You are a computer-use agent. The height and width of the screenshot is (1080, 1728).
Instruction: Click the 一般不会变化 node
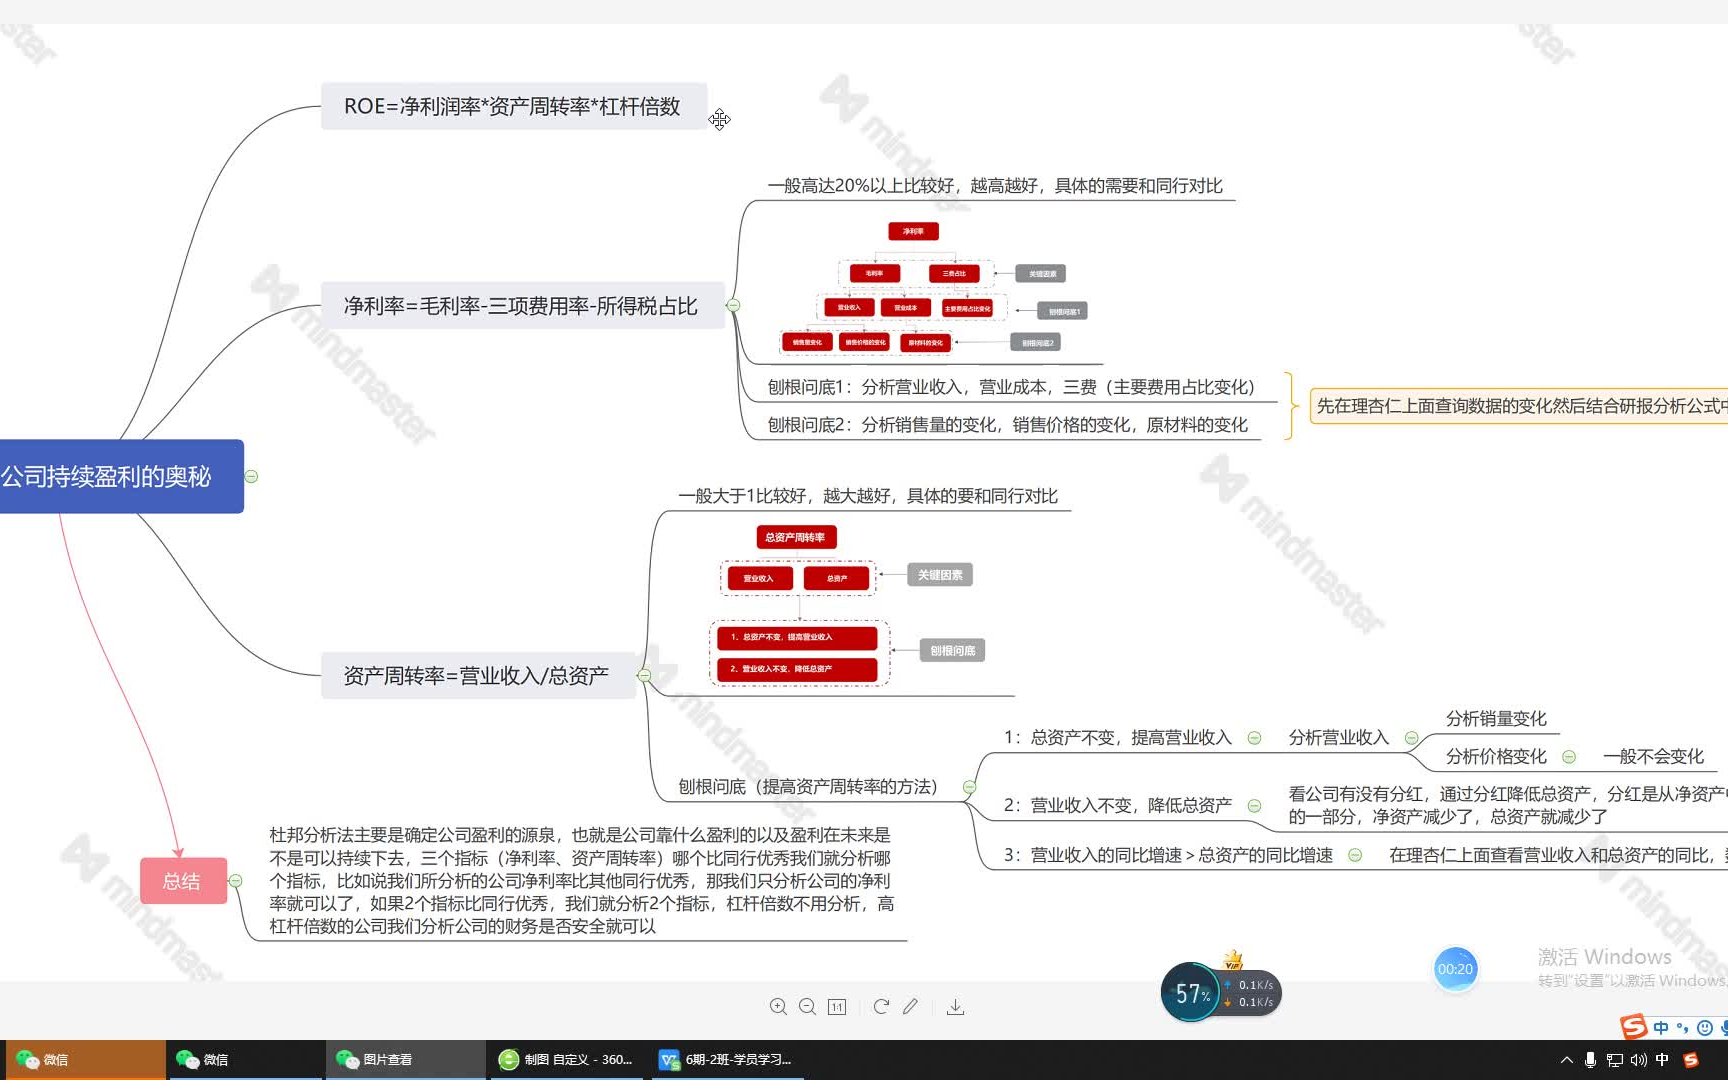1654,757
